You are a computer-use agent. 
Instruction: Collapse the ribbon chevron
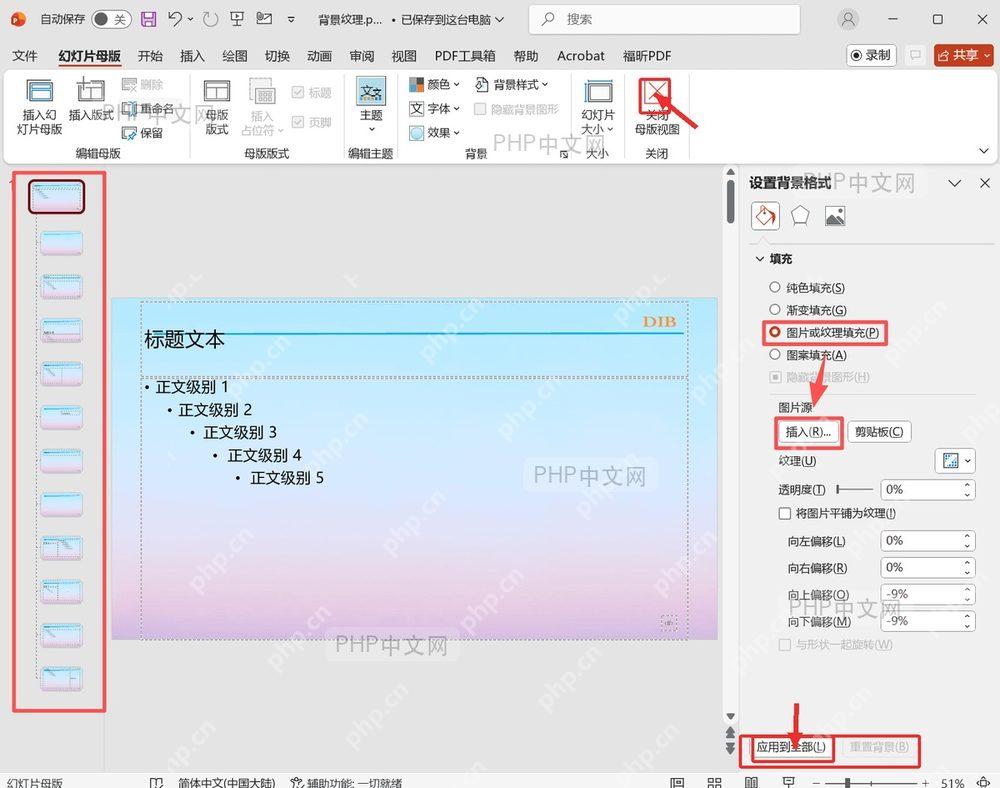click(x=983, y=151)
